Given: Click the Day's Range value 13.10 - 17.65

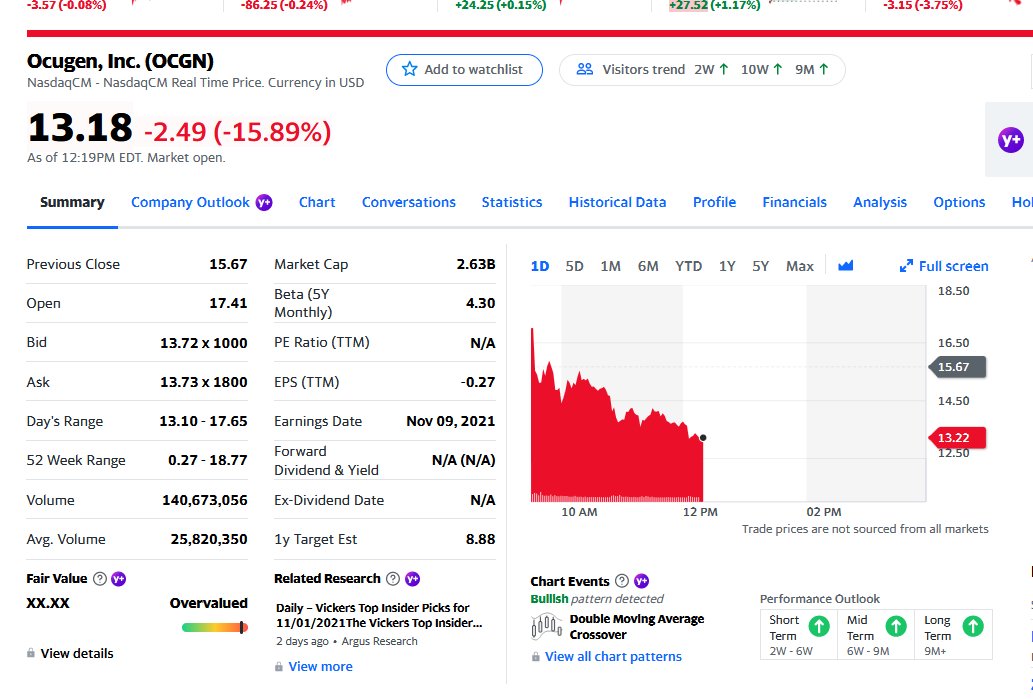Looking at the screenshot, I should 204,421.
